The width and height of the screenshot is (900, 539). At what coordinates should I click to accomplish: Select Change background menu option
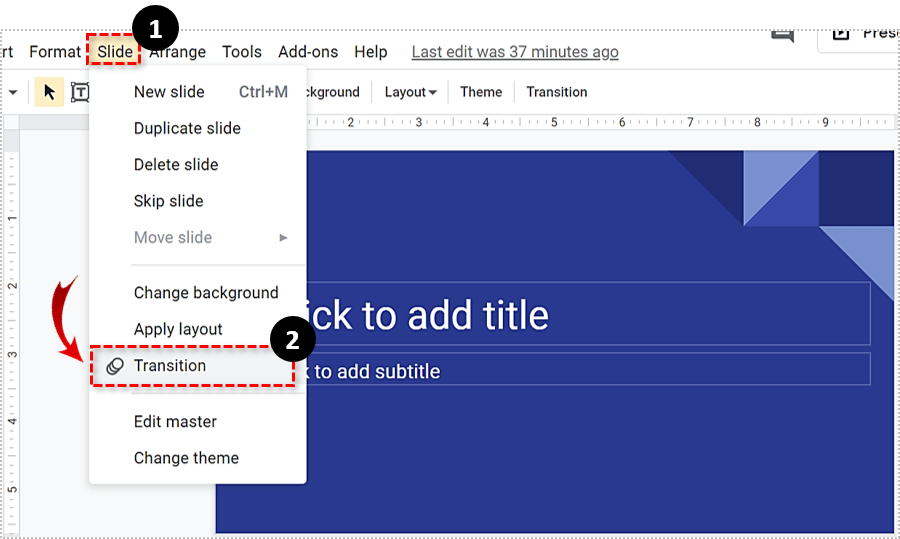coord(206,293)
